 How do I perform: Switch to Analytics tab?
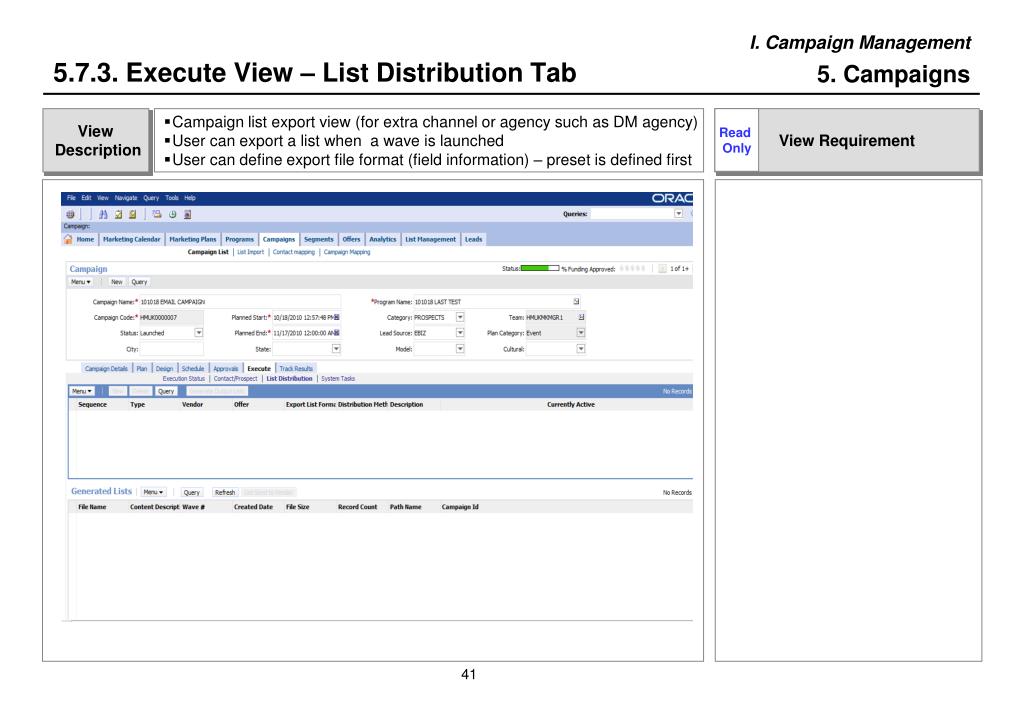[x=382, y=239]
